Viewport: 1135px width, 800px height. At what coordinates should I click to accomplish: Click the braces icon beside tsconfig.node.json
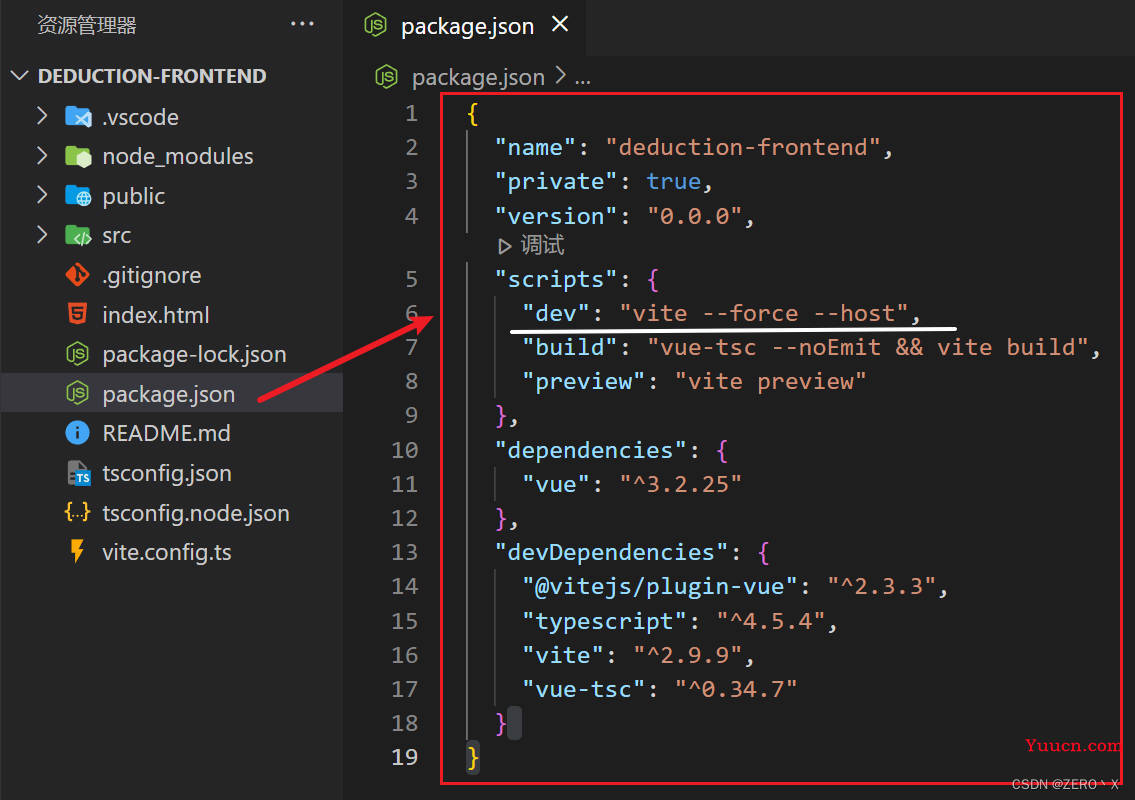[77, 512]
